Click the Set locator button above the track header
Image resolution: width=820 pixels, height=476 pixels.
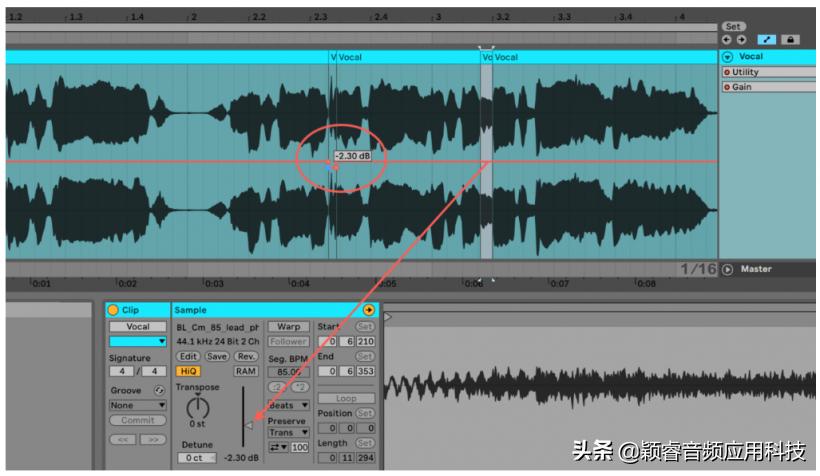[x=733, y=26]
